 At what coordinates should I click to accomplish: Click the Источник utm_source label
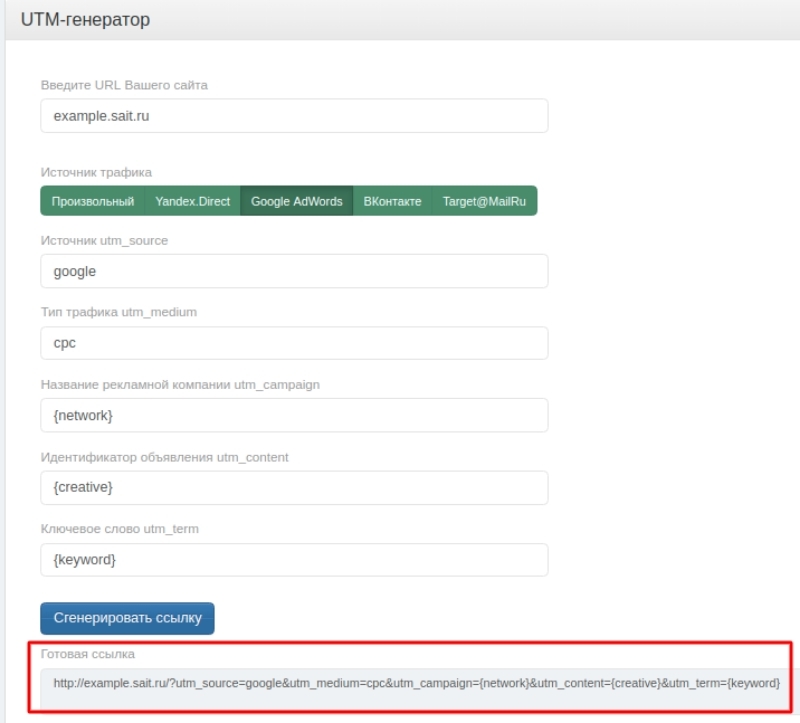coord(104,240)
